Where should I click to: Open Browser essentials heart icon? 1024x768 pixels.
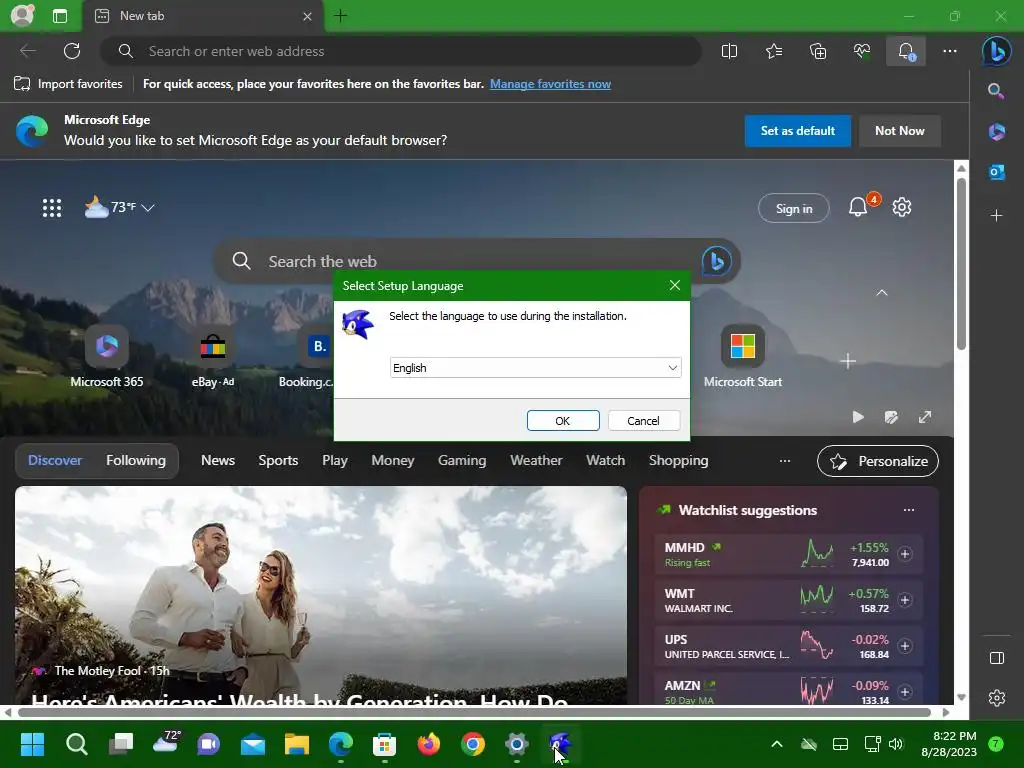[862, 51]
